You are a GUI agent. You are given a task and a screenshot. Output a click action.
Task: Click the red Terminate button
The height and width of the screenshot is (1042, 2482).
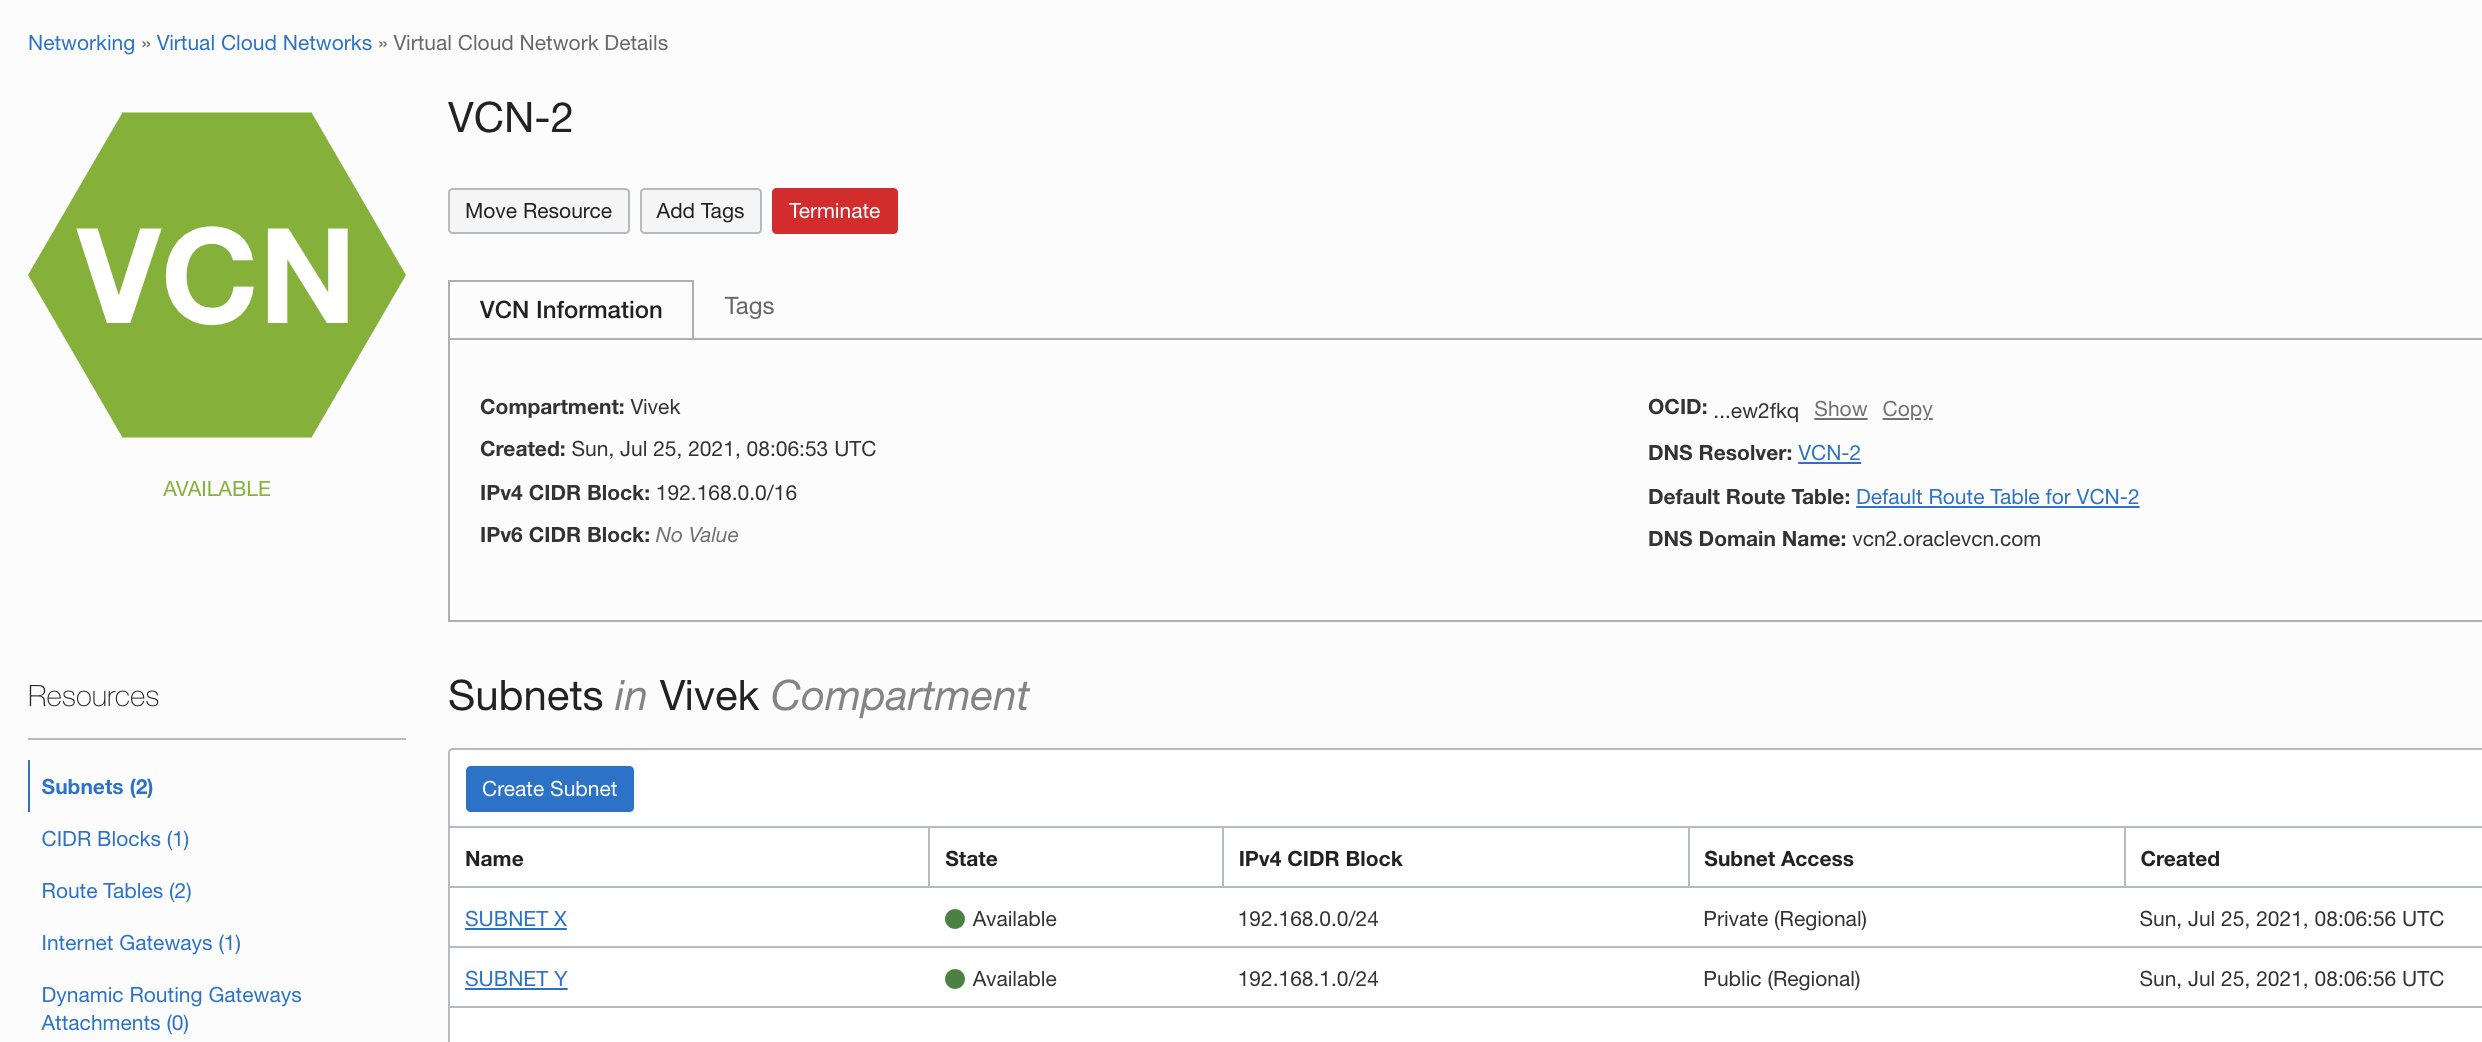pos(834,210)
